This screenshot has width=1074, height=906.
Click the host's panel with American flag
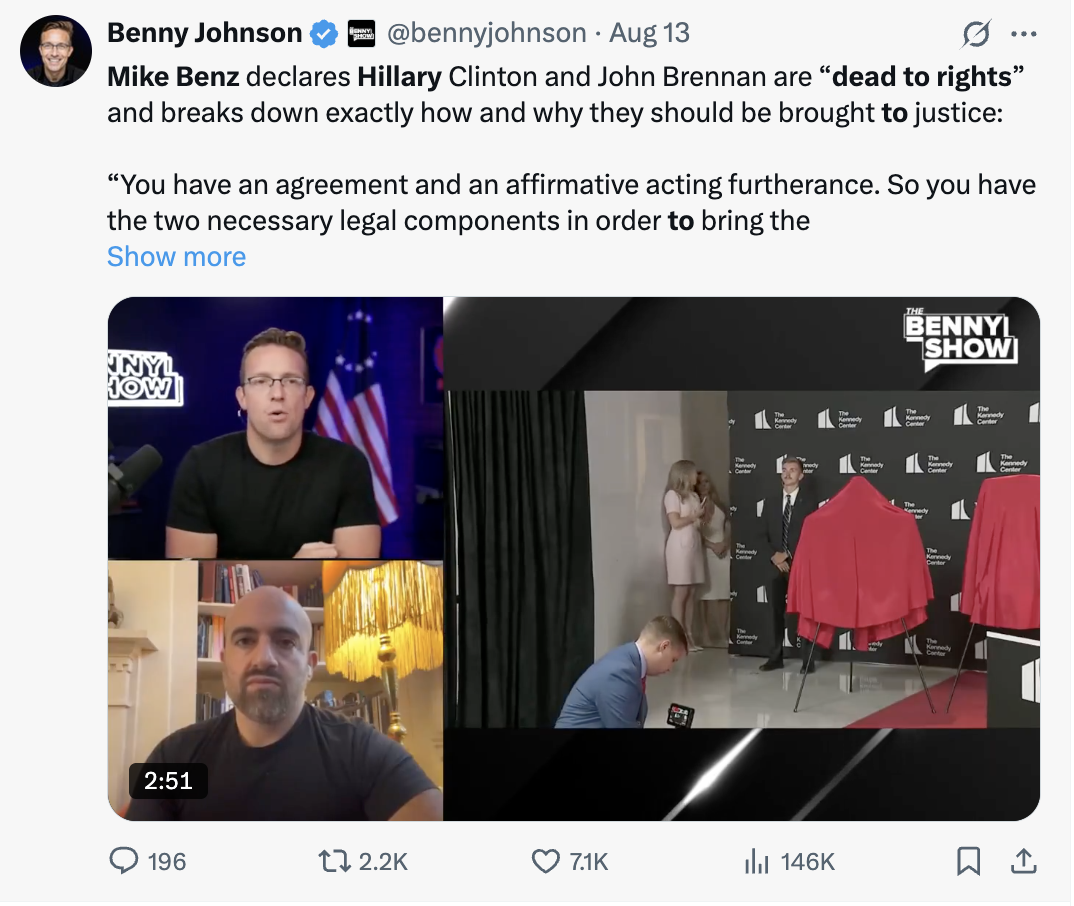pos(275,428)
